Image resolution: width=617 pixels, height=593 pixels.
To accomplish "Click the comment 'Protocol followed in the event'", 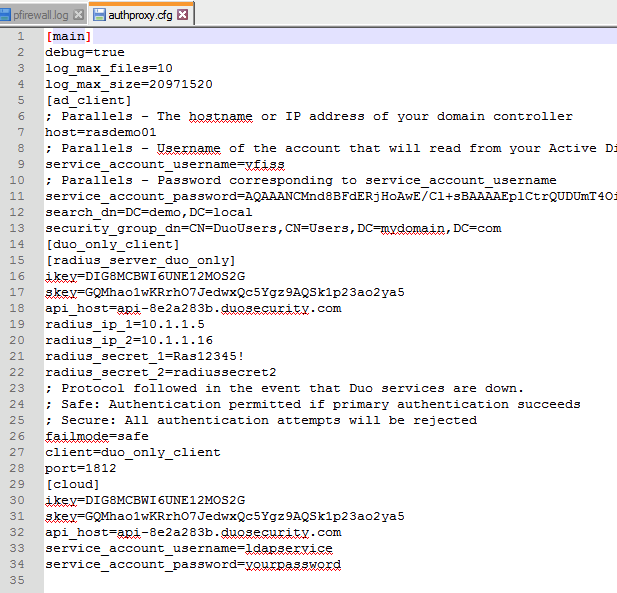I will click(x=285, y=388).
